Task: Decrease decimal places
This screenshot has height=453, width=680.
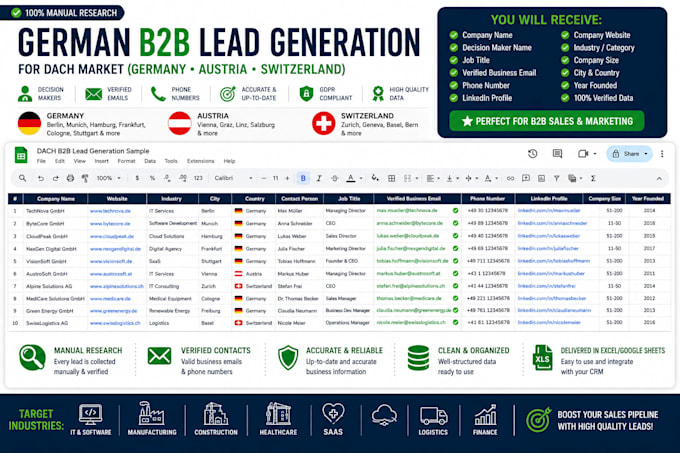Action: tap(167, 178)
